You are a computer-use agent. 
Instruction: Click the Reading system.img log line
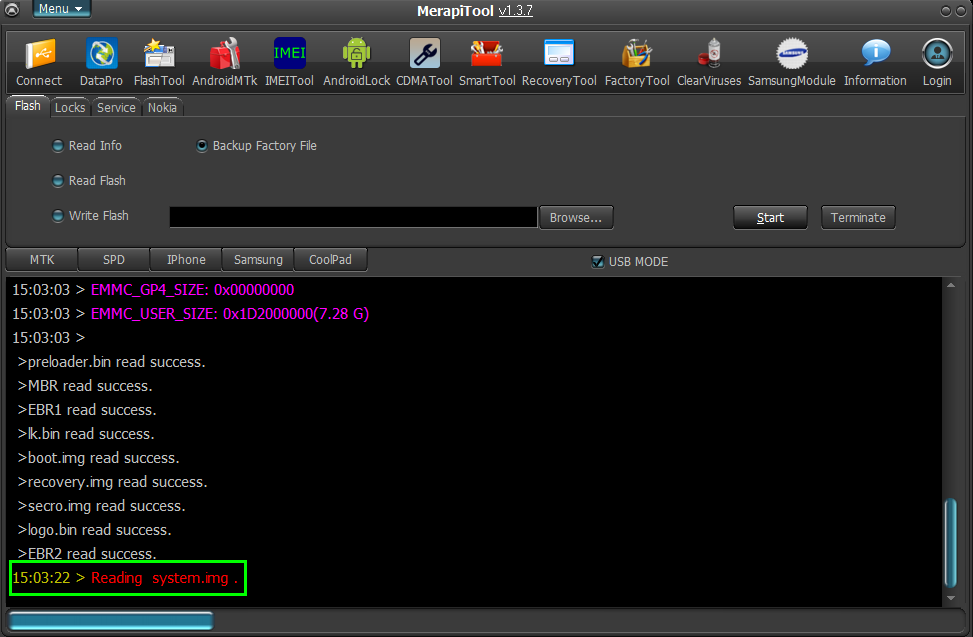(x=125, y=578)
